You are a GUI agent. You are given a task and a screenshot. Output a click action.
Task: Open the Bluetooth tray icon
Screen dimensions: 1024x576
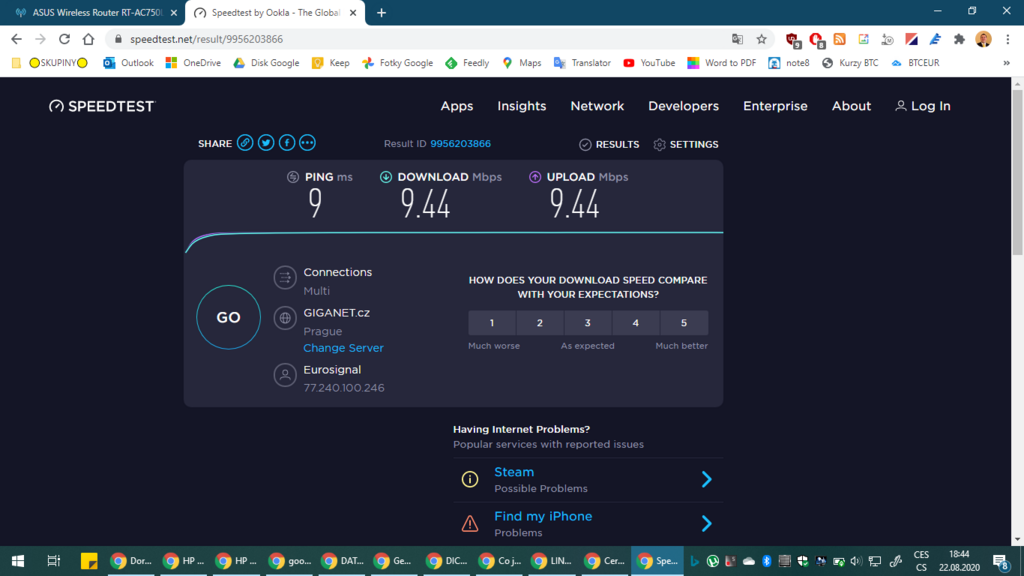[x=767, y=561]
